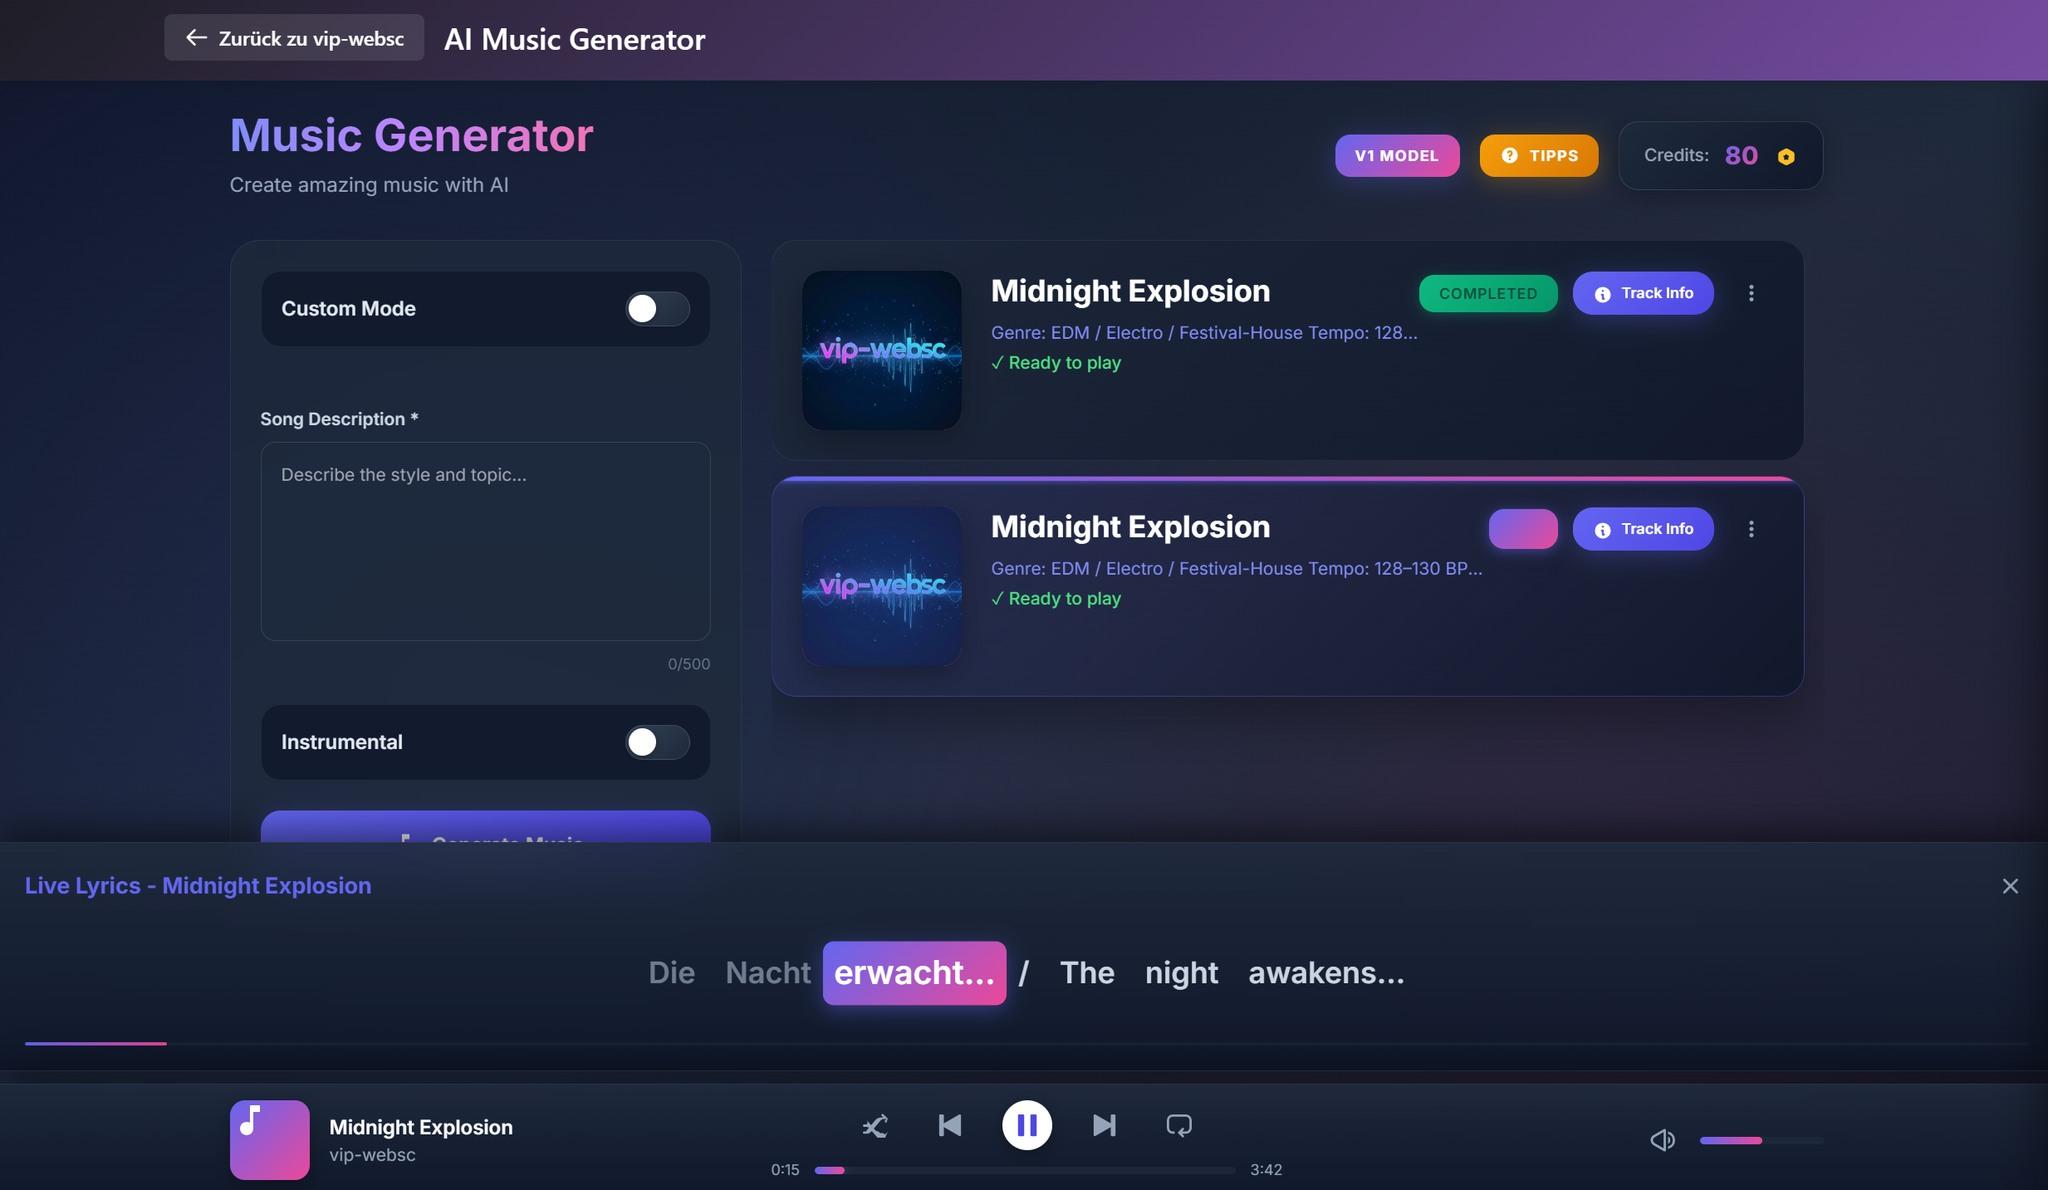Open Track Info for the second track
Image resolution: width=2048 pixels, height=1190 pixels.
(1642, 529)
